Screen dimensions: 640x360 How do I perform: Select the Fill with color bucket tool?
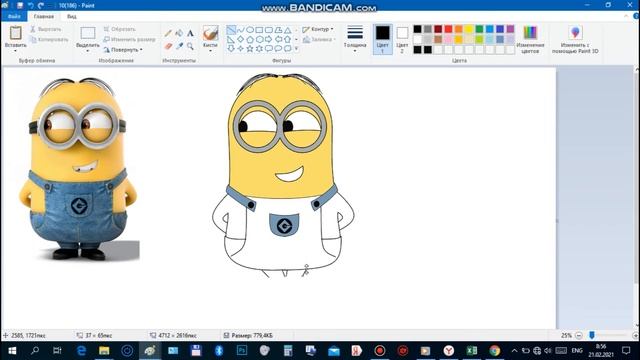pyautogui.click(x=179, y=33)
